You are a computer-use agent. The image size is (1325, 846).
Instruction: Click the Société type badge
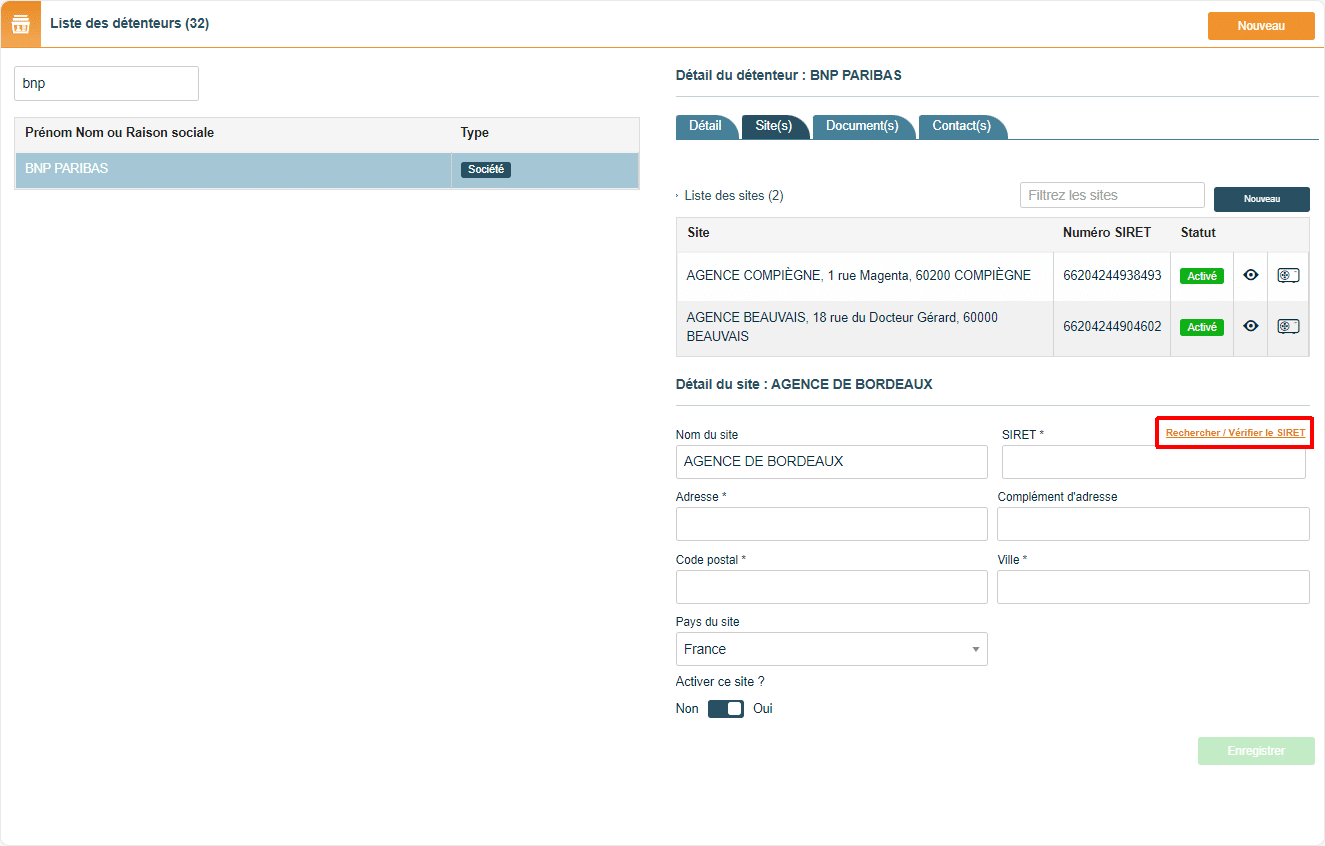tap(486, 170)
